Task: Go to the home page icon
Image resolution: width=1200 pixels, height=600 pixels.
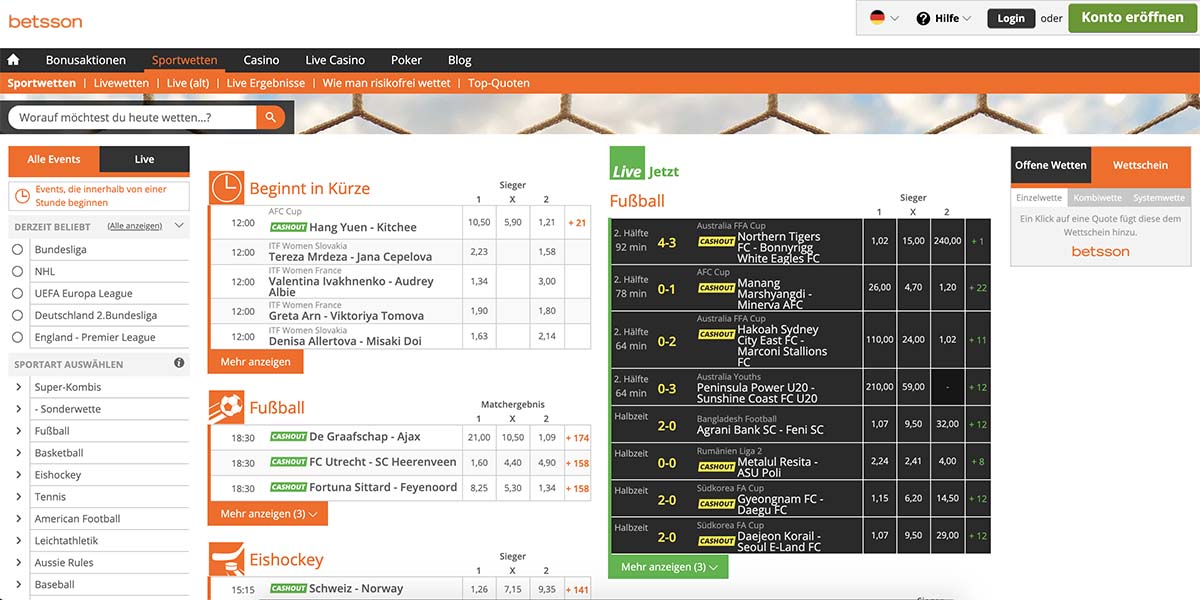Action: click(13, 60)
